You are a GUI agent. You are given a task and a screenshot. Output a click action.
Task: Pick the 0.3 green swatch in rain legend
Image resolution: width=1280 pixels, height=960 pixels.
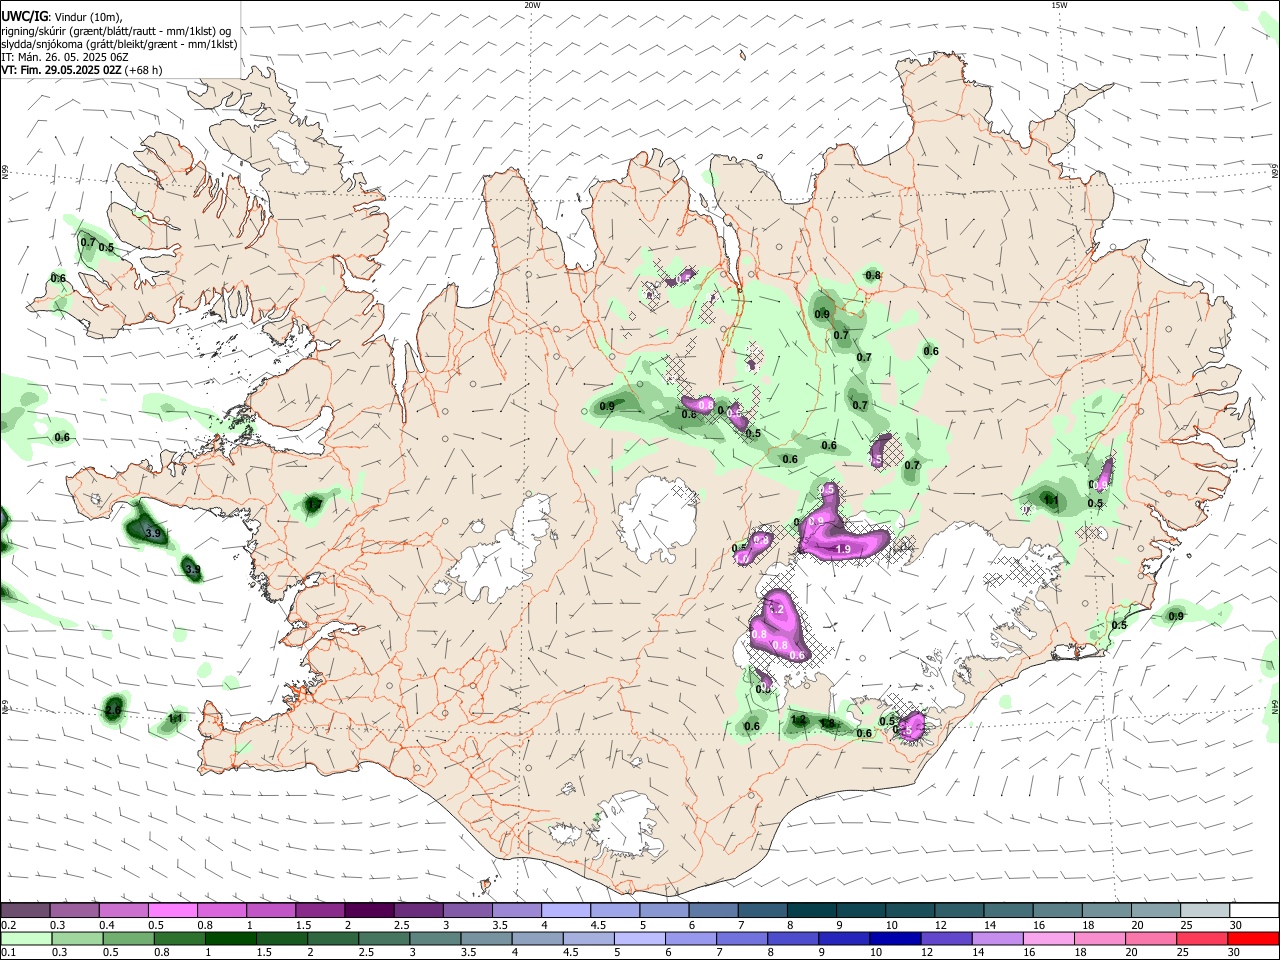click(x=76, y=939)
